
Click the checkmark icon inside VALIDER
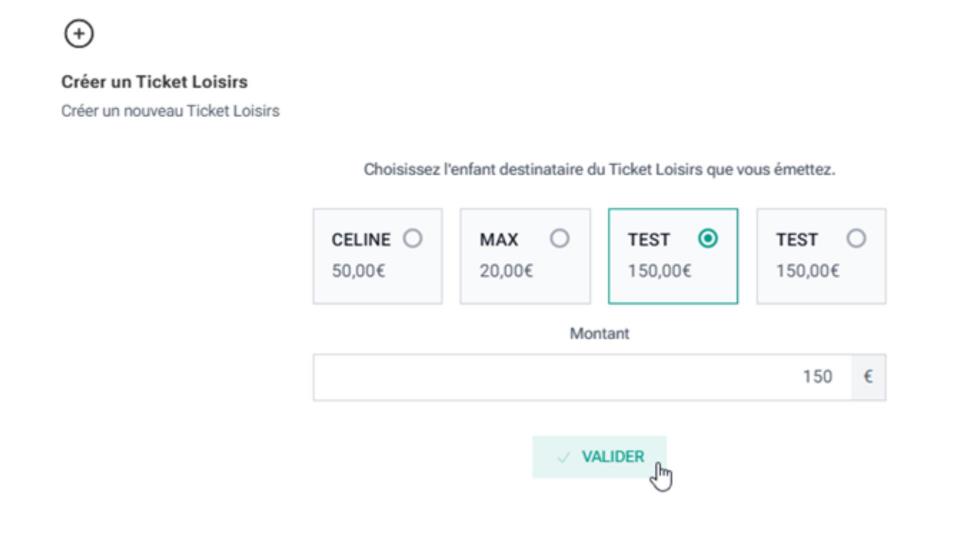pos(565,458)
